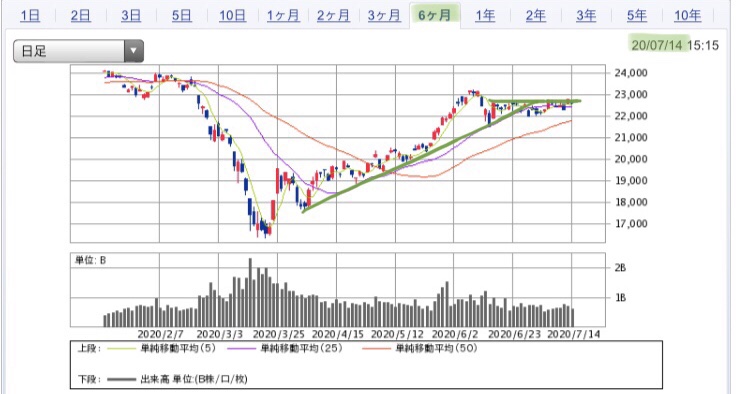Switch chart to 10日 range
This screenshot has width=746, height=394.
[232, 16]
